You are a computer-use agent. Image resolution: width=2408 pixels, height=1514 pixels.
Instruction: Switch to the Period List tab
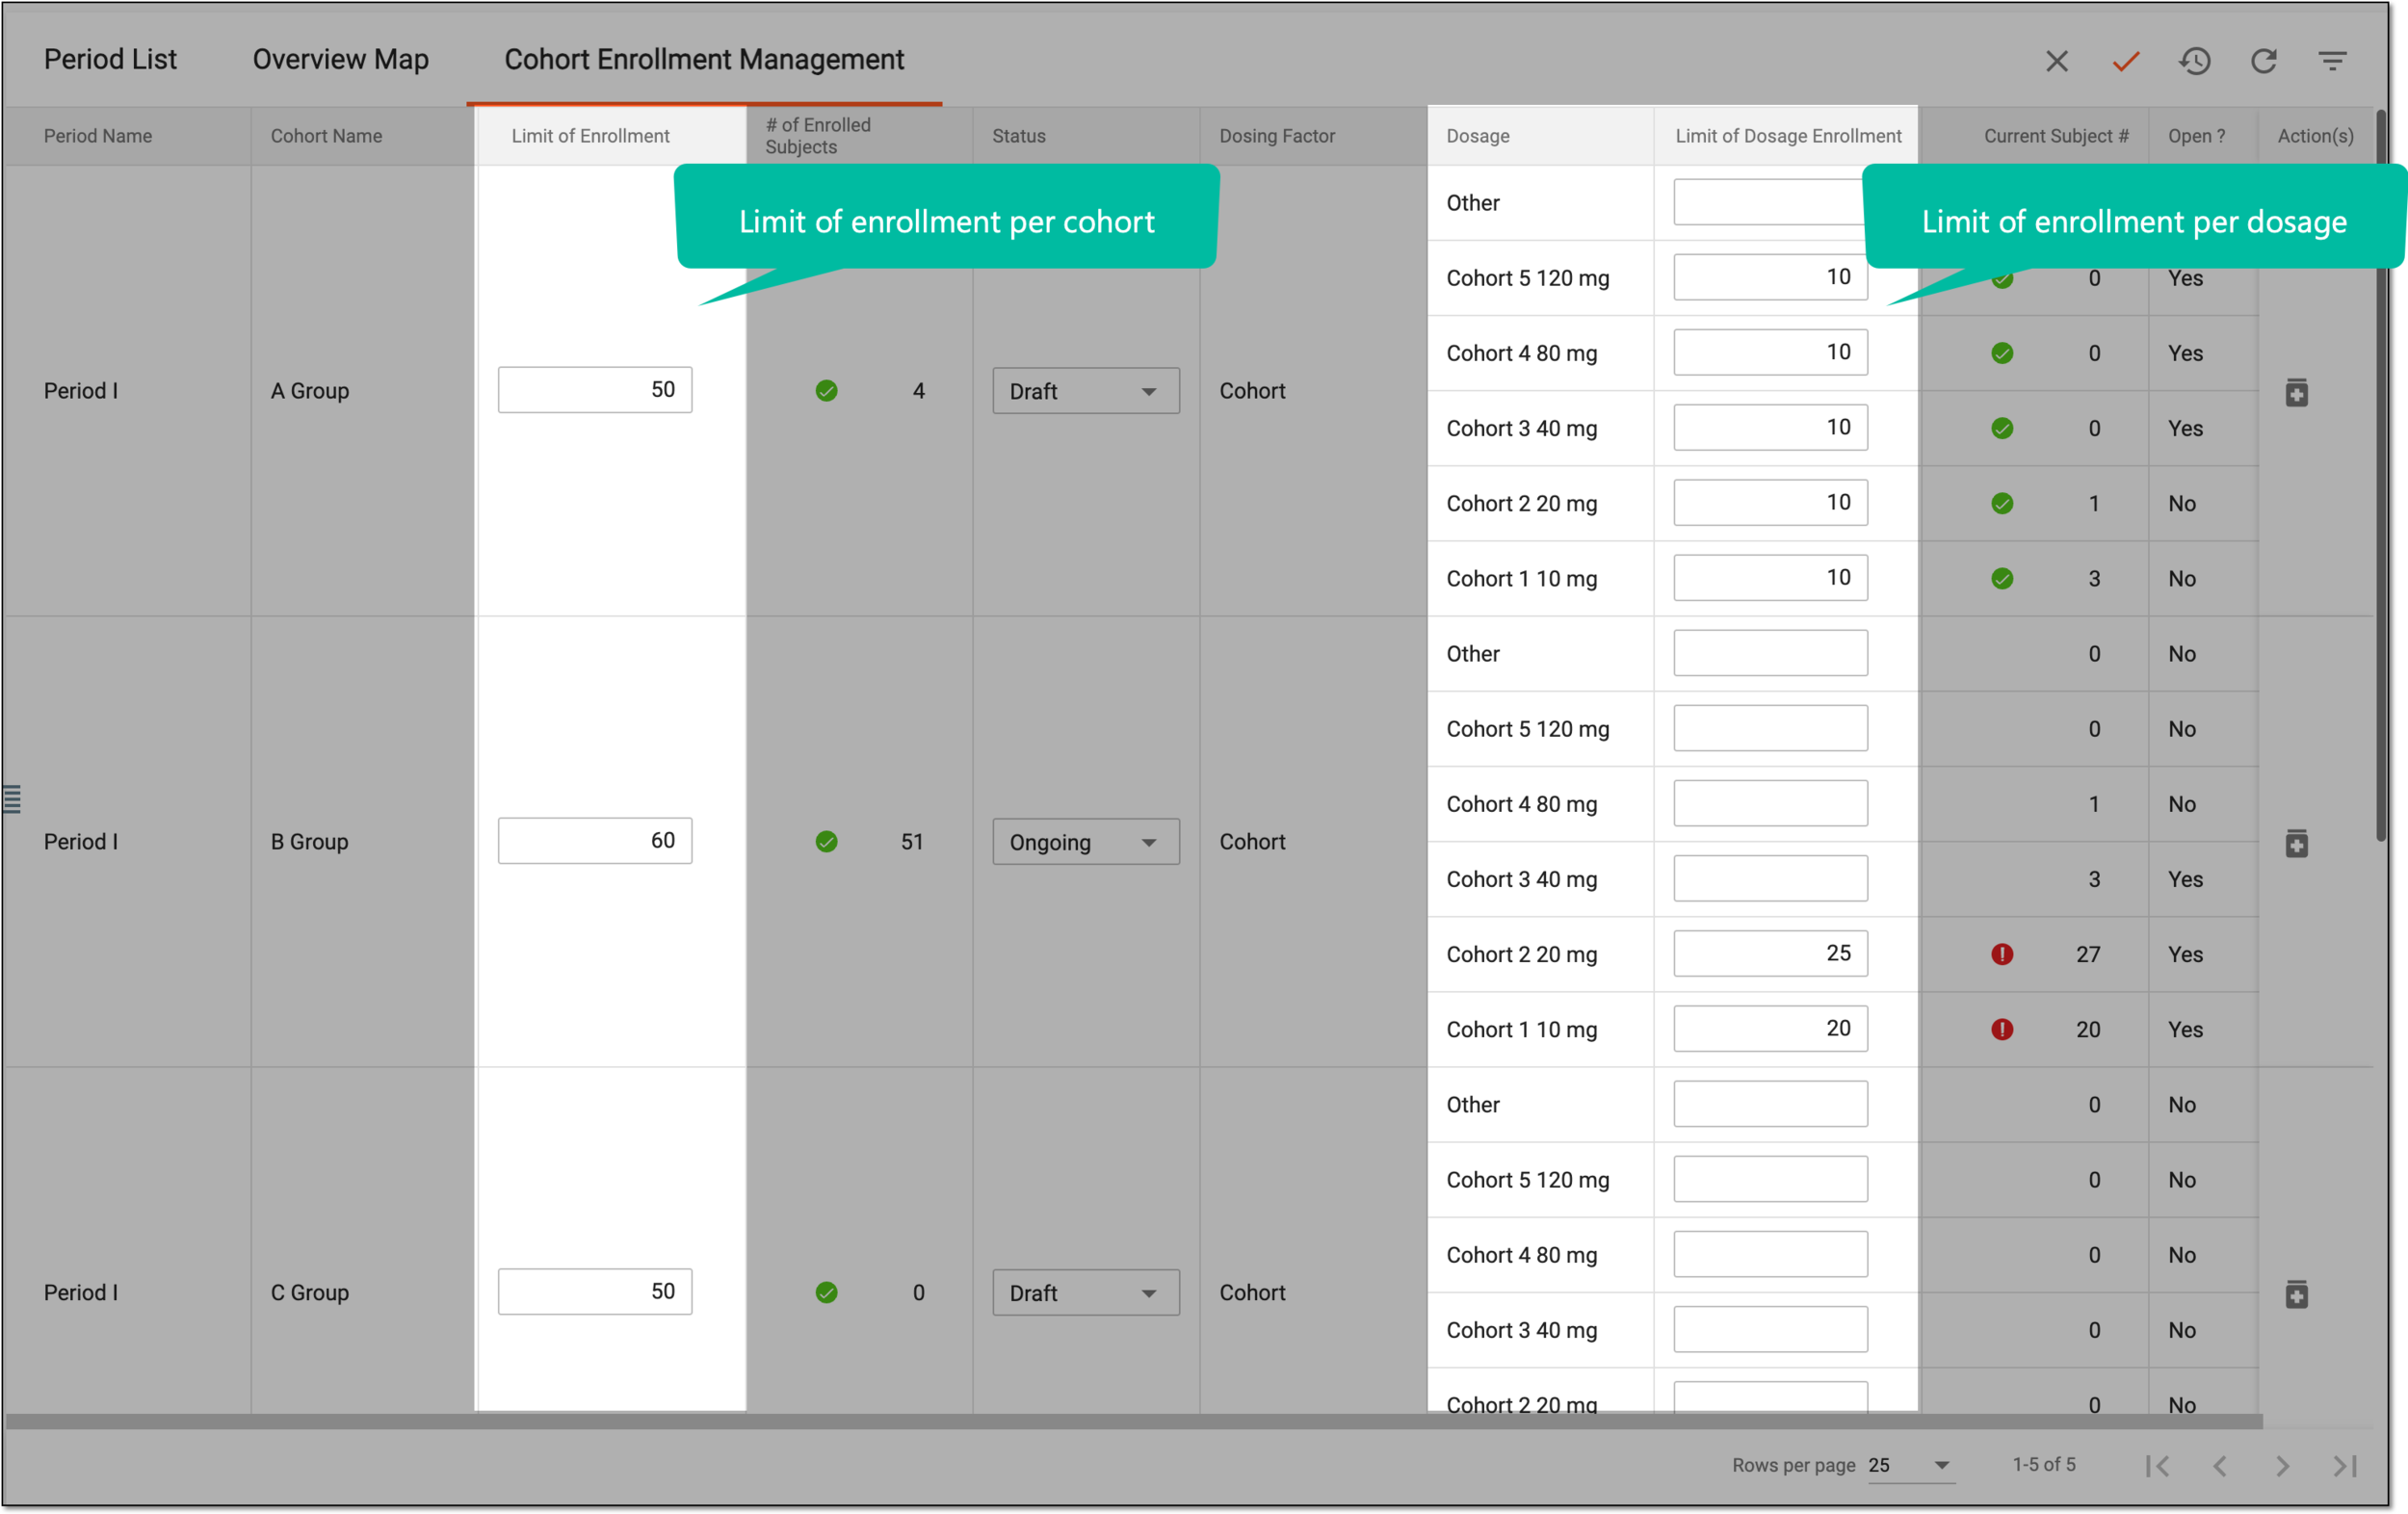point(110,59)
